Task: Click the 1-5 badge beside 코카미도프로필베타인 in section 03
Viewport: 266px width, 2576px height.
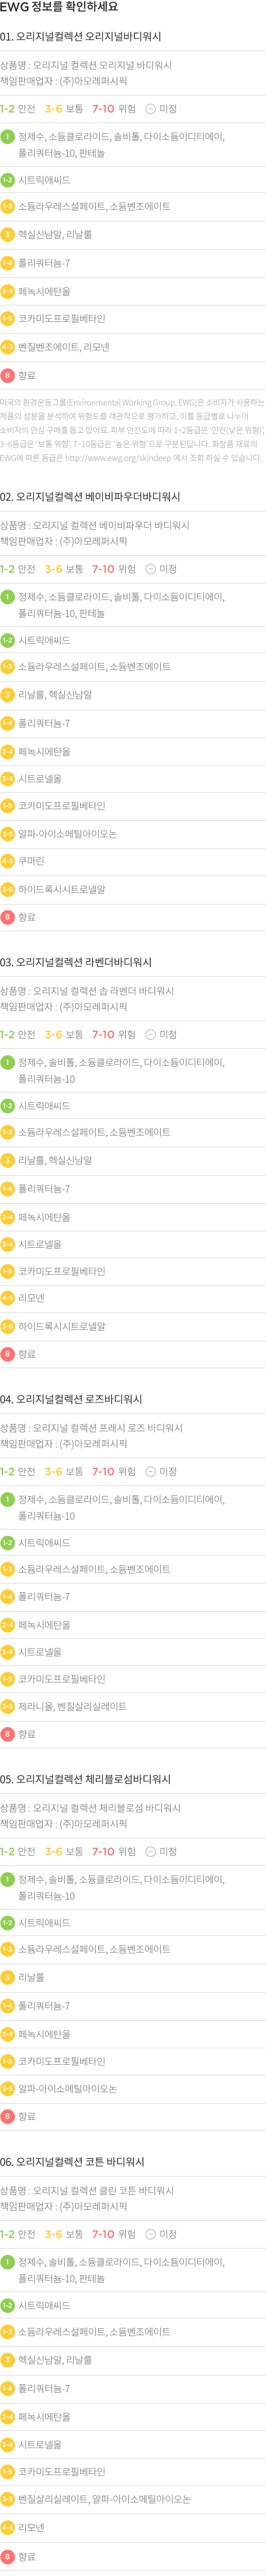Action: point(7,1271)
